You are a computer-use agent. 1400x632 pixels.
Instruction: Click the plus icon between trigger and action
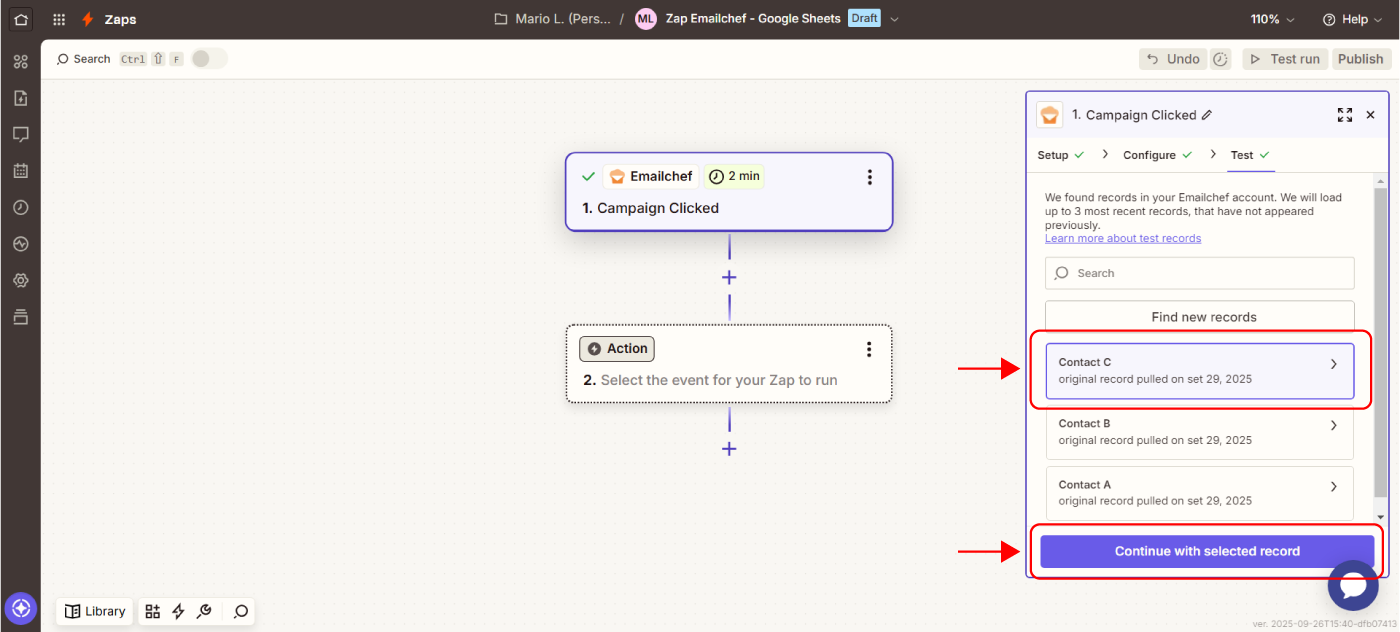tap(729, 277)
